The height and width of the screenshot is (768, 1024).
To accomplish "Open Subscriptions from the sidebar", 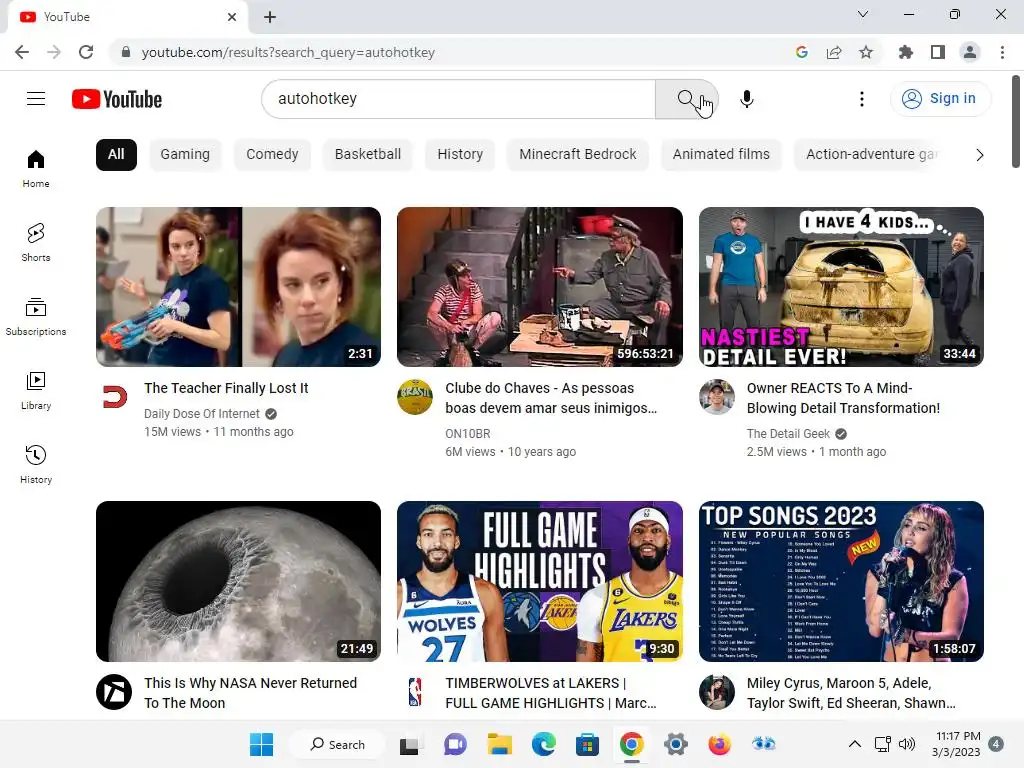I will pyautogui.click(x=36, y=317).
